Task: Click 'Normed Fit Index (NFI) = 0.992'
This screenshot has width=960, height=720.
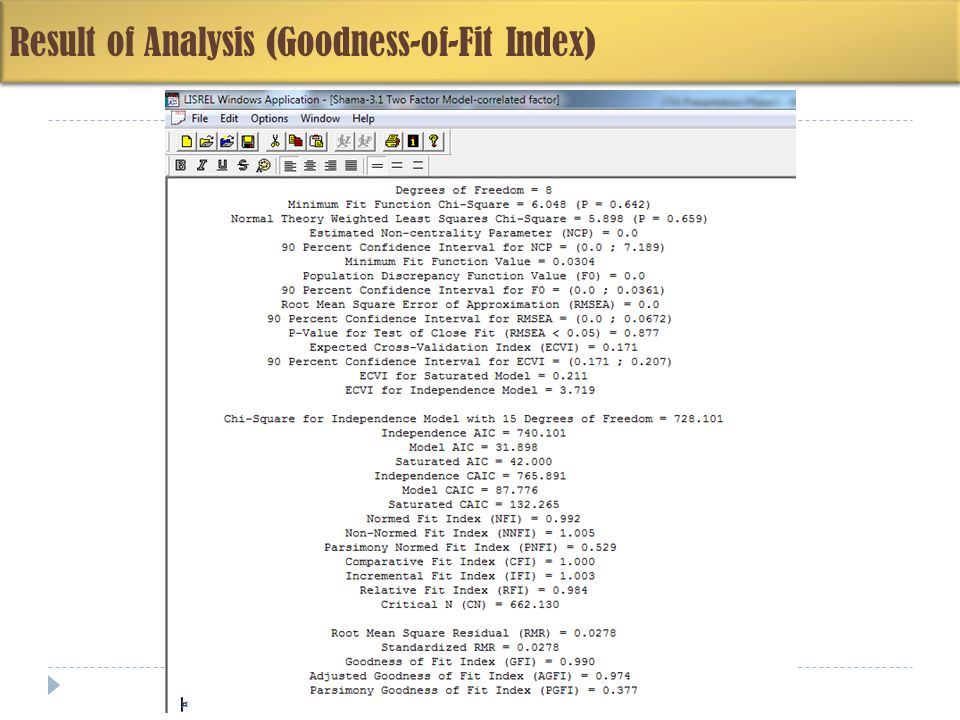Action: (x=473, y=519)
